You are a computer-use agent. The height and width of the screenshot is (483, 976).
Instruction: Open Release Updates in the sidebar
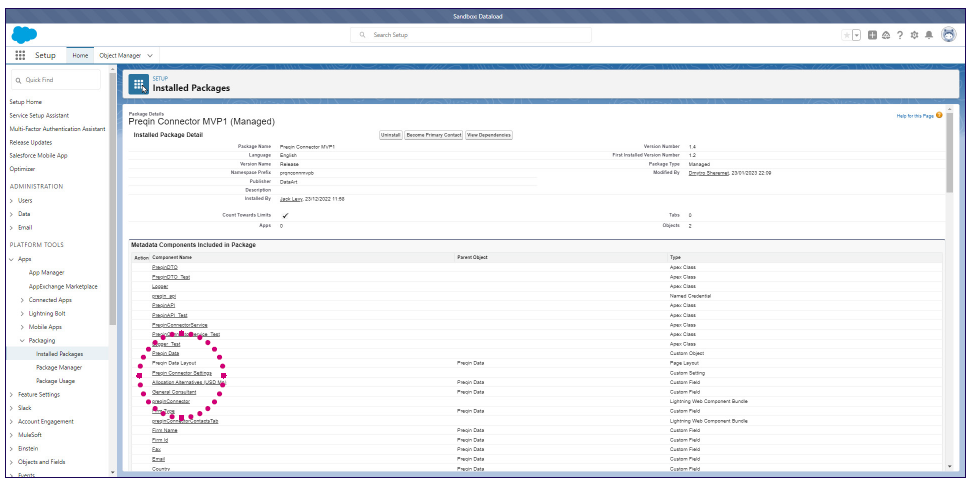30,143
